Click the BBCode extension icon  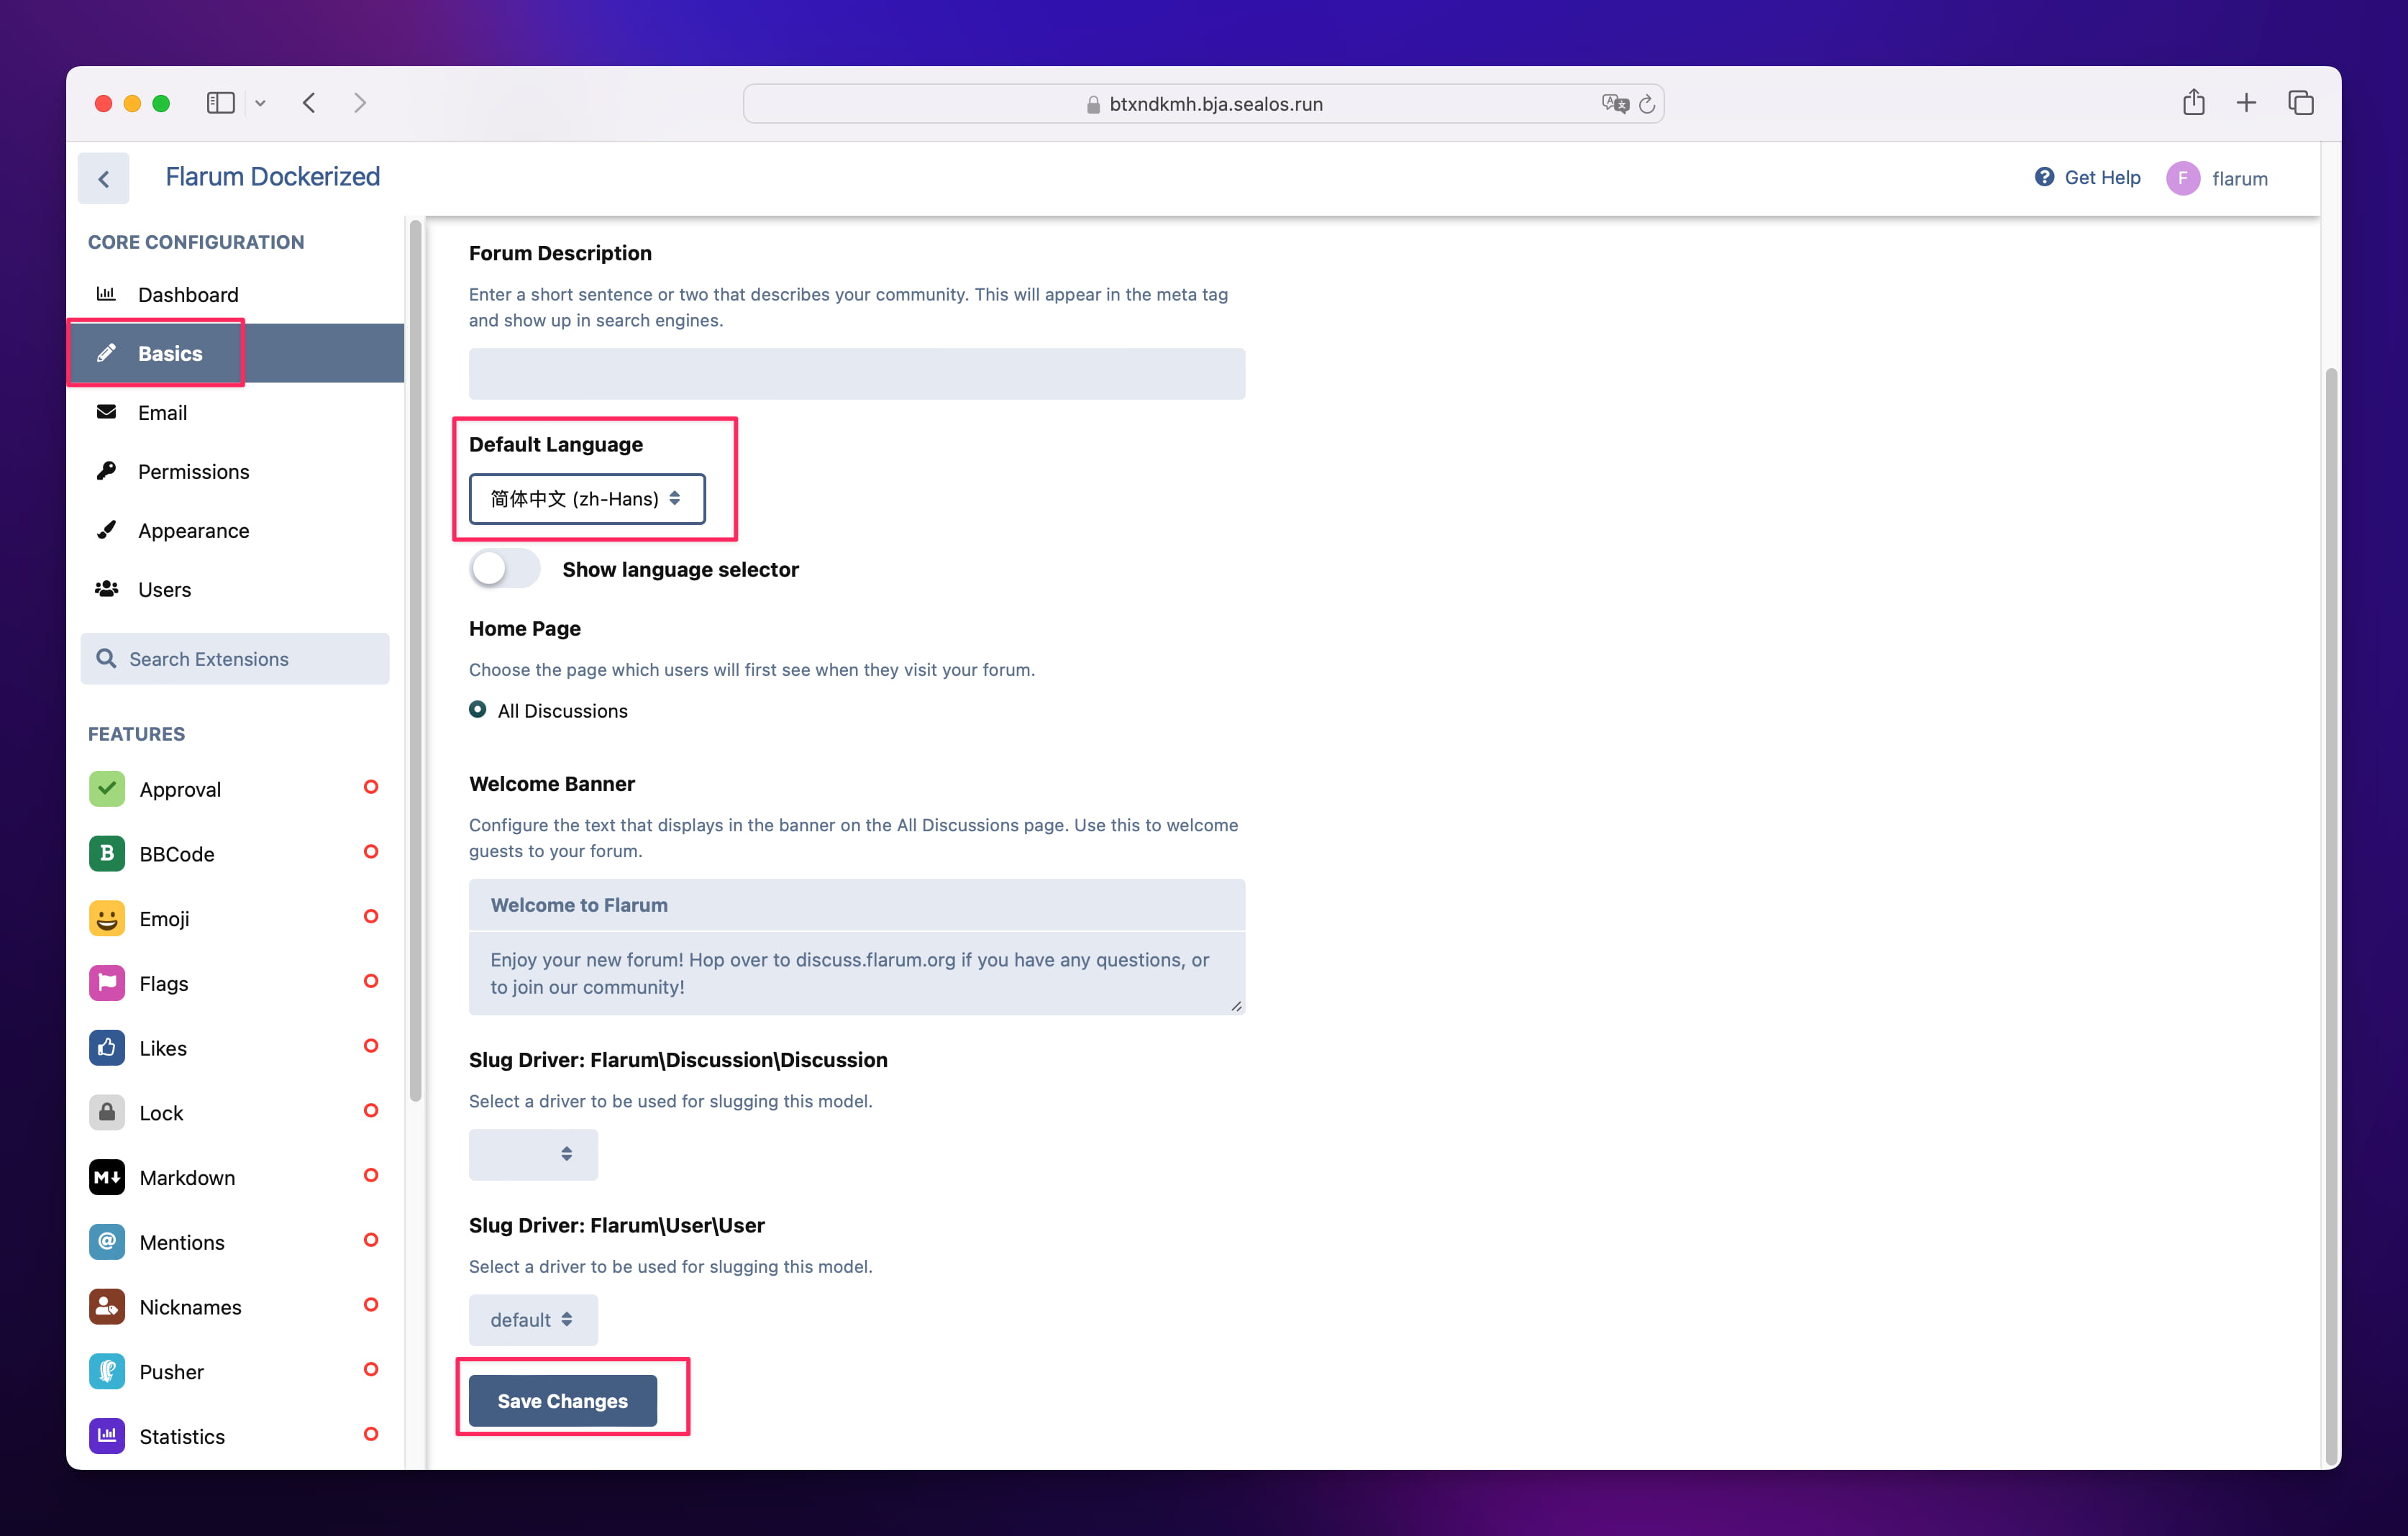click(107, 854)
